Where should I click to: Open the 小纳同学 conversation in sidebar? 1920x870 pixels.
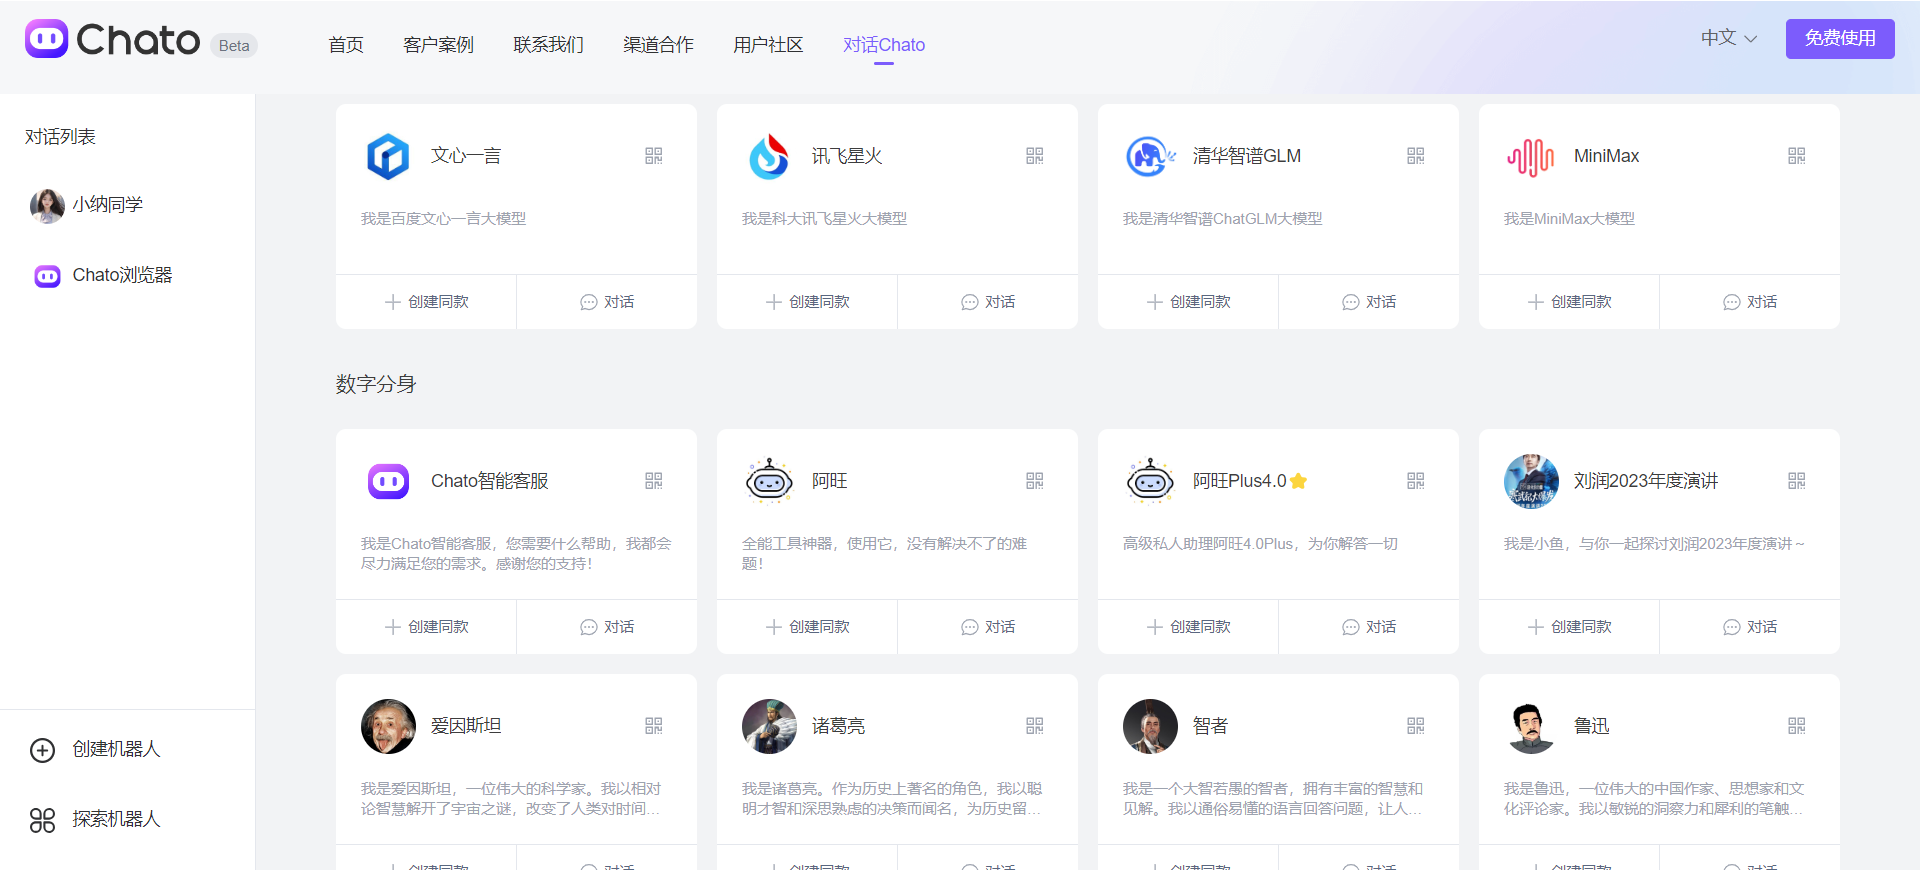[x=107, y=205]
